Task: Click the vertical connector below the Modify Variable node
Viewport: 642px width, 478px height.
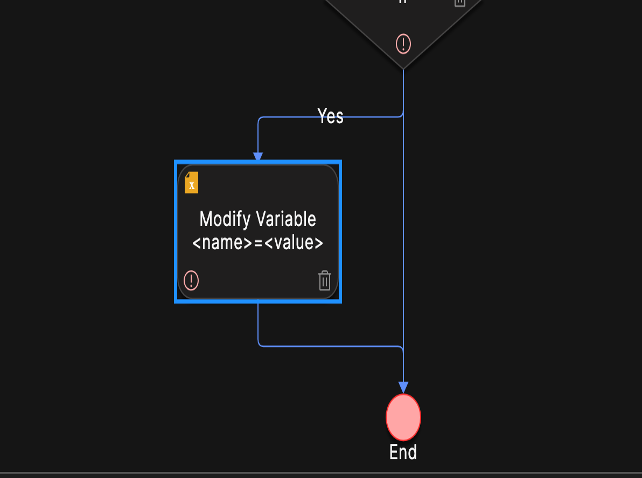Action: click(x=258, y=322)
